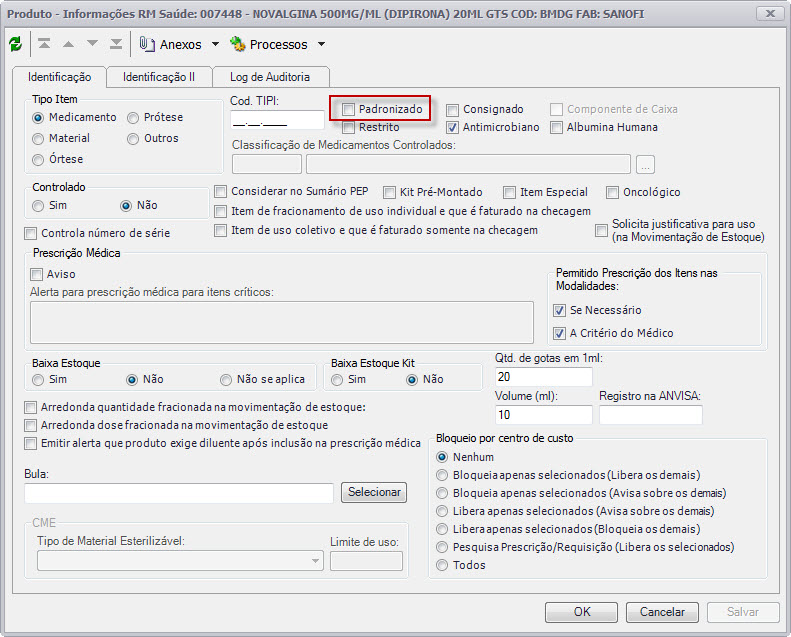Open controlled medication lookup ellipsis button

tap(645, 164)
